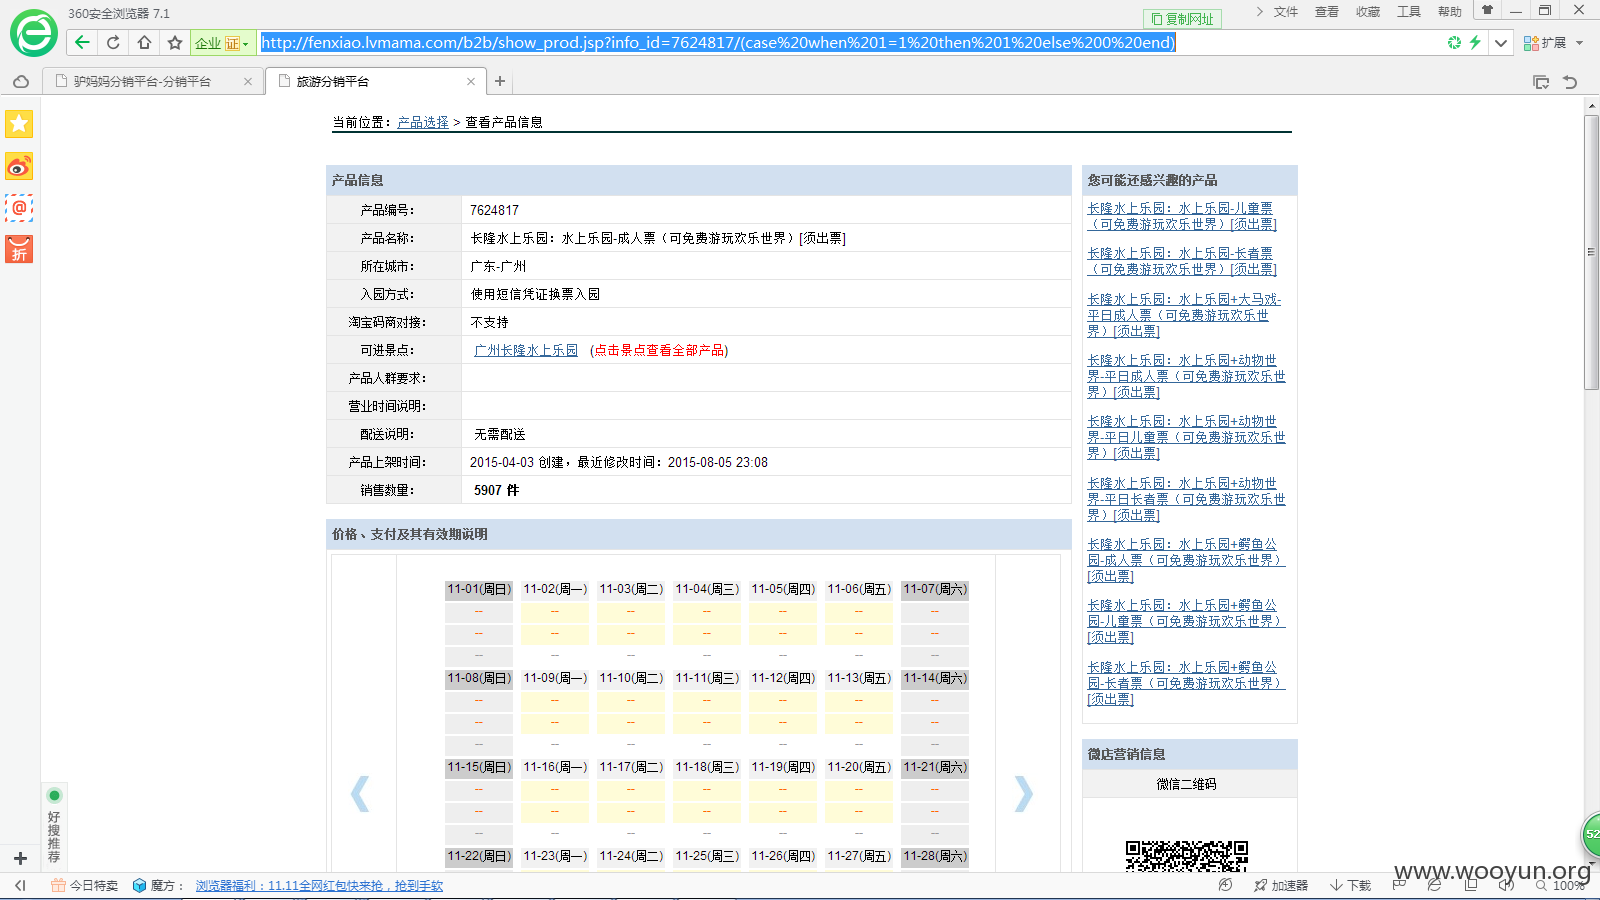Open the 水上乐园+大马戏-平日成人票 link
Screen dimensions: 1600x900
[x=1184, y=315]
